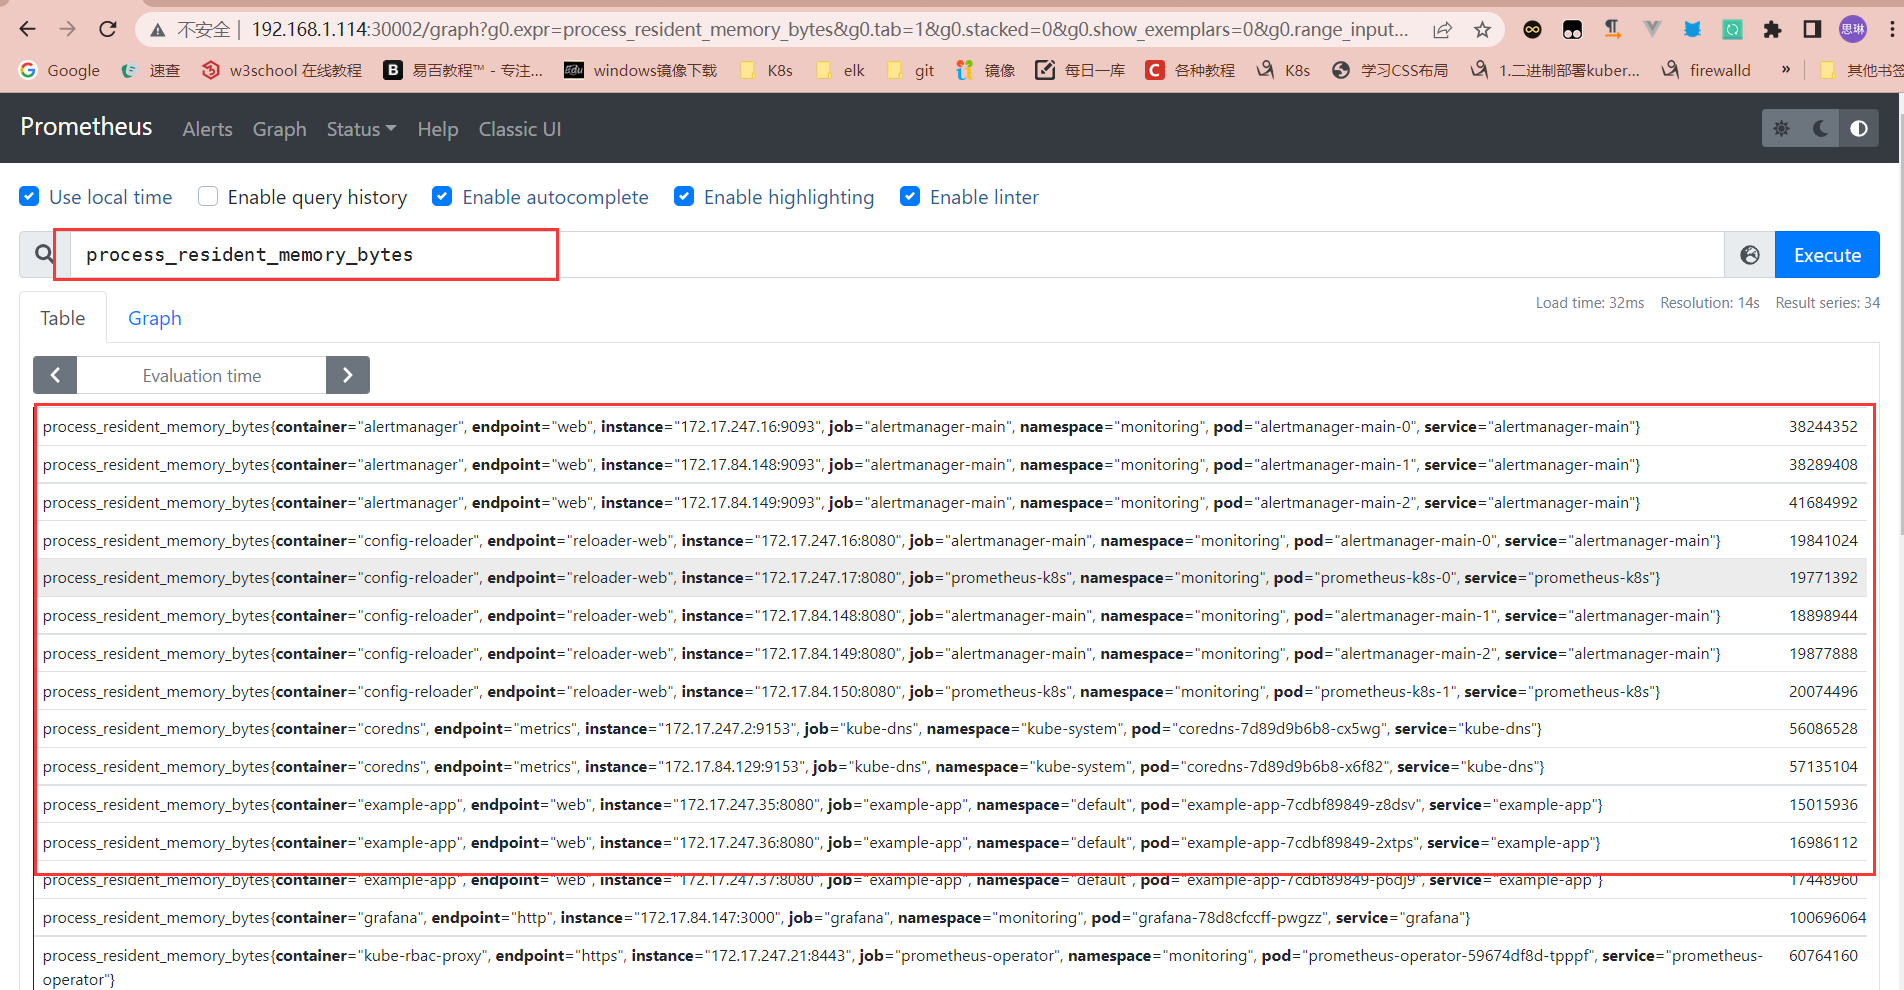
Task: Open the firewalld bookmark
Action: tap(1706, 70)
